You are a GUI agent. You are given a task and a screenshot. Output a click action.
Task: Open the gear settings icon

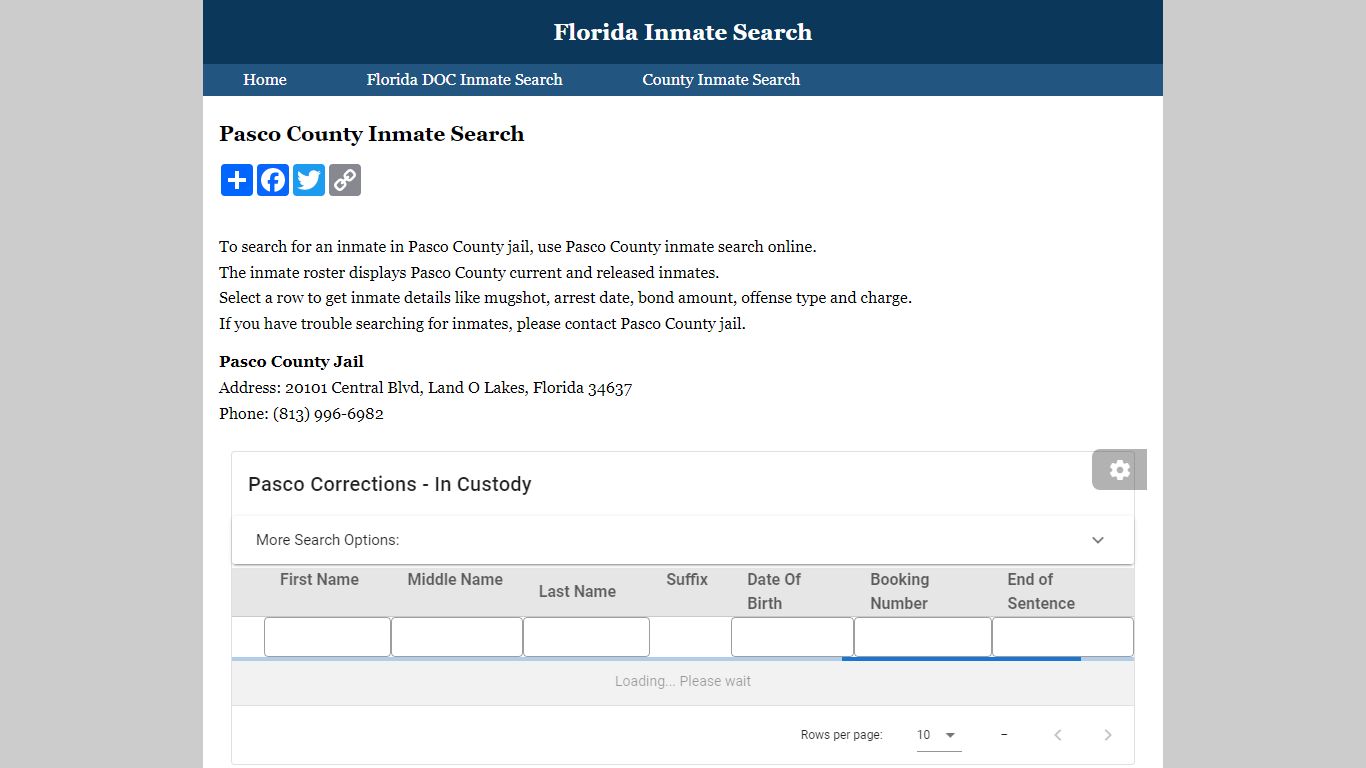pyautogui.click(x=1119, y=470)
